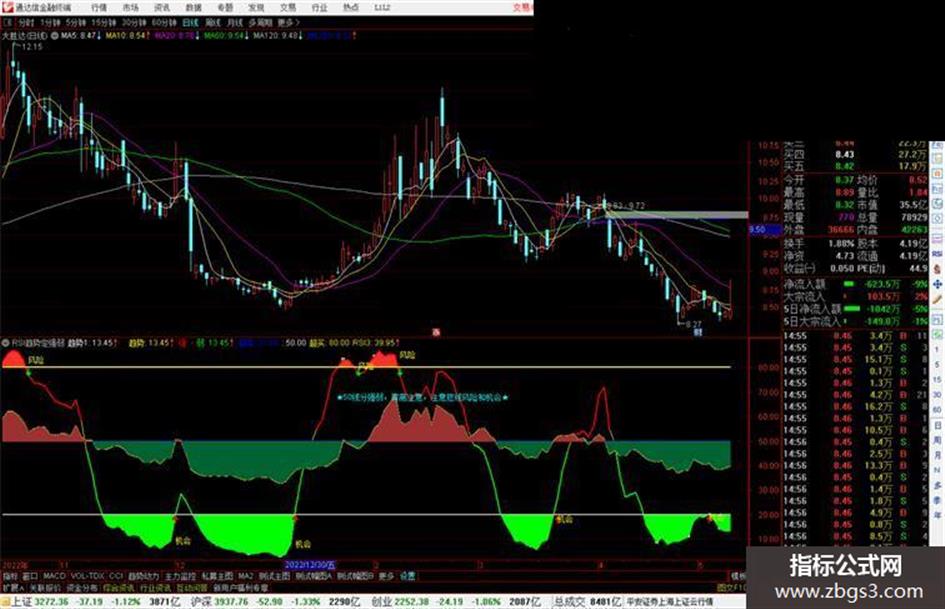
Task: Click the highlighted date marker 2022/12/30
Action: click(x=309, y=565)
